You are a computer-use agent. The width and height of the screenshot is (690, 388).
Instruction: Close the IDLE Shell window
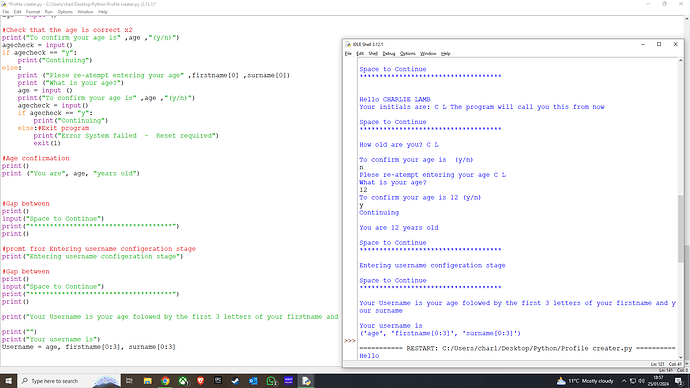point(675,44)
